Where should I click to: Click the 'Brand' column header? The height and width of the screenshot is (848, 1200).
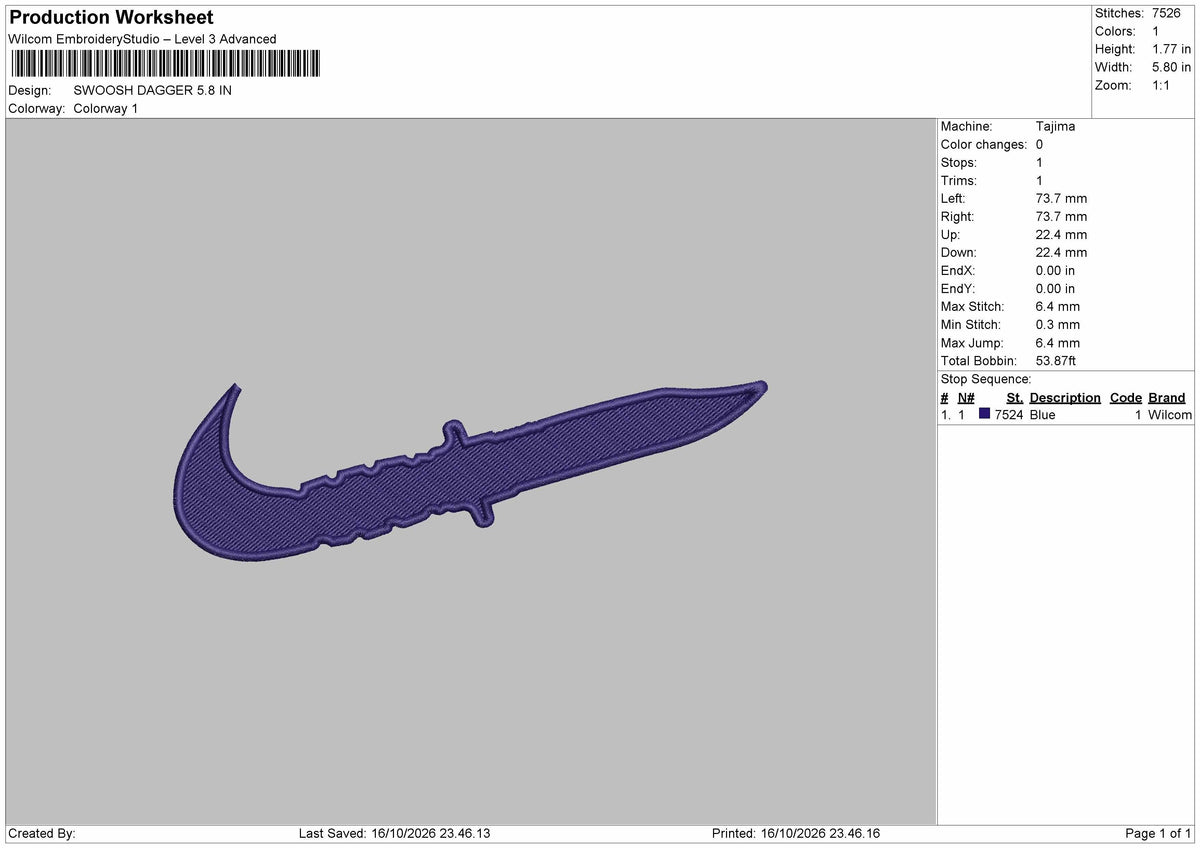(x=1167, y=398)
